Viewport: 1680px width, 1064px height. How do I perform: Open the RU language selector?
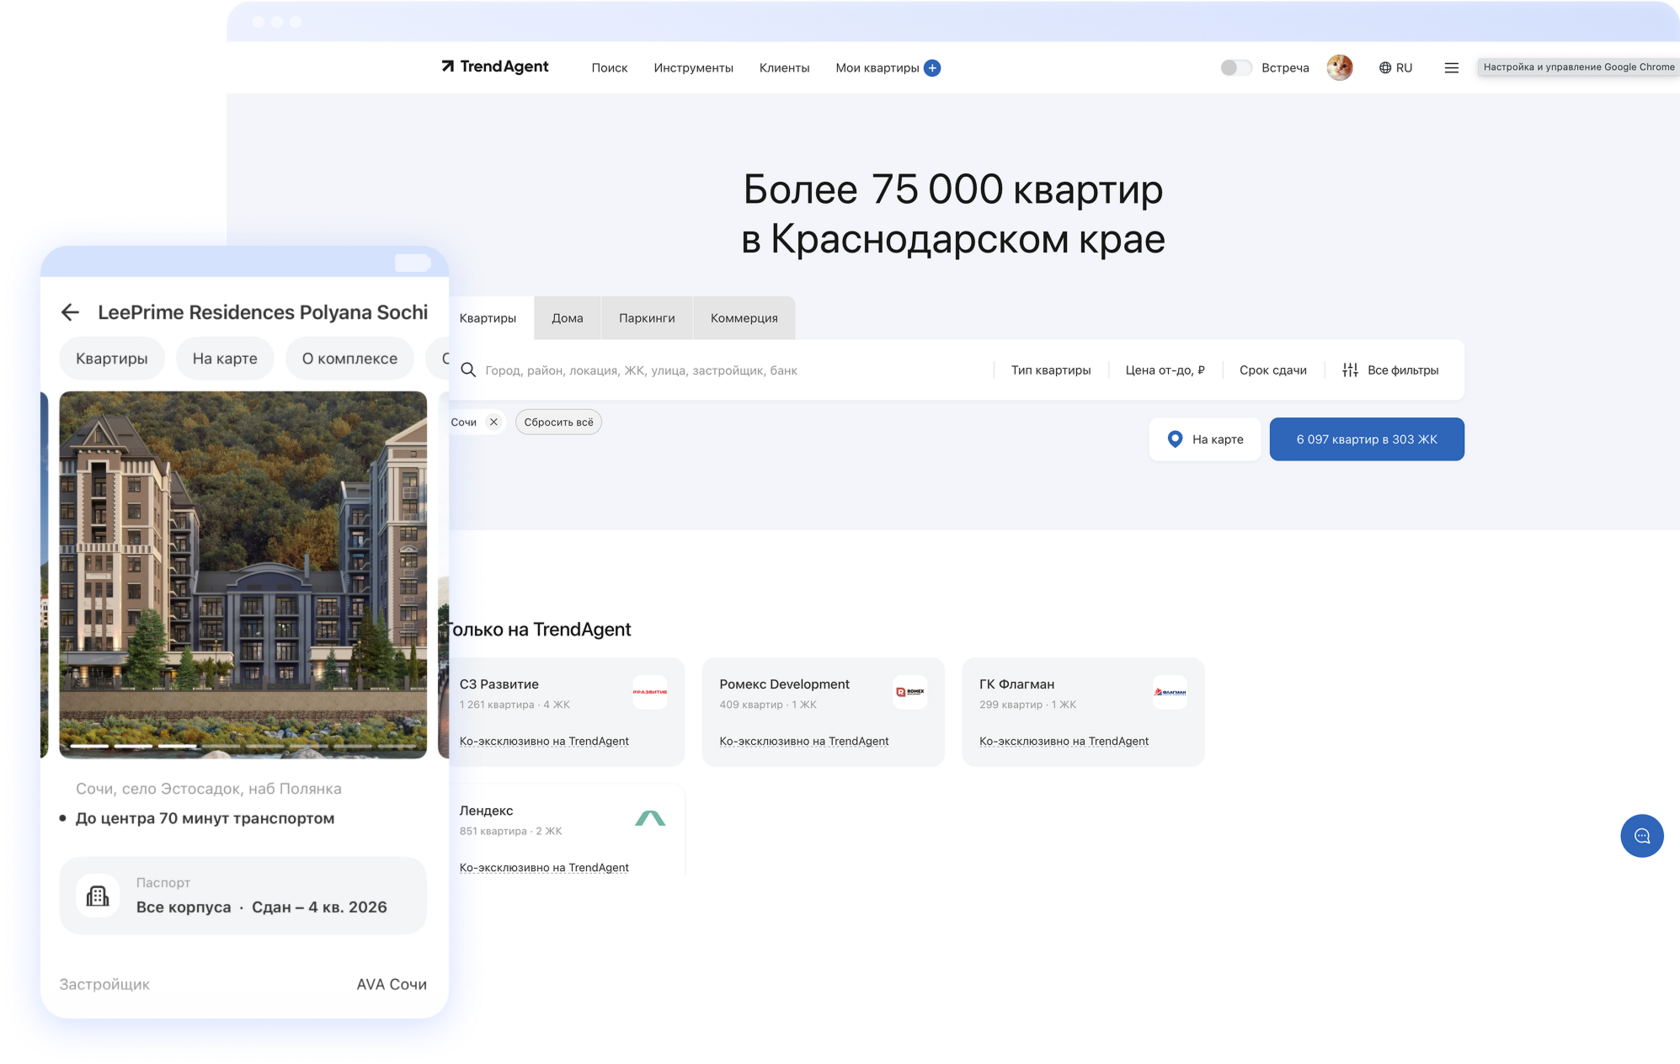(x=1396, y=68)
